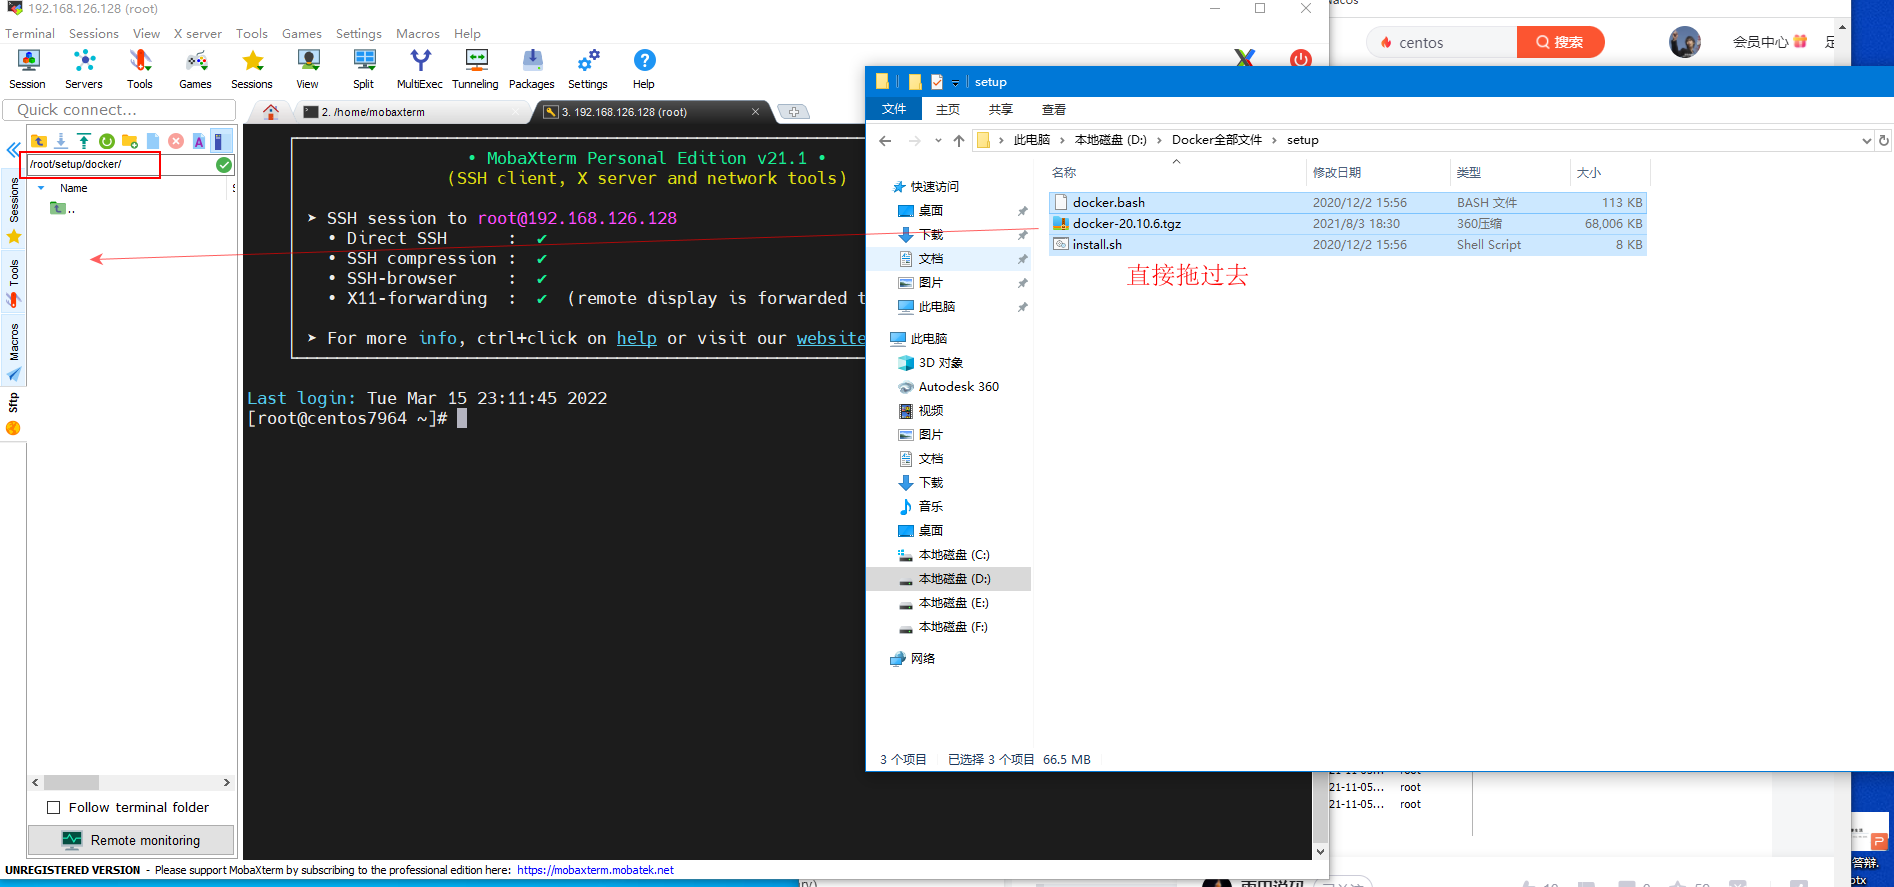Click chevron after Docker全部文件 in breadcrumb
Screen dimensions: 1894x887
click(1274, 140)
